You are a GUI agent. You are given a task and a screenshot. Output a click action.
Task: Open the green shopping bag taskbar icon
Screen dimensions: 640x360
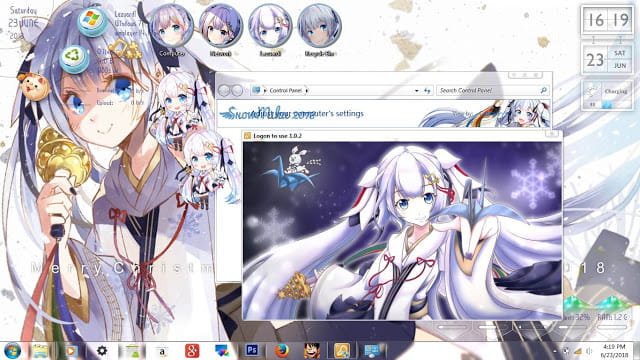tap(132, 351)
